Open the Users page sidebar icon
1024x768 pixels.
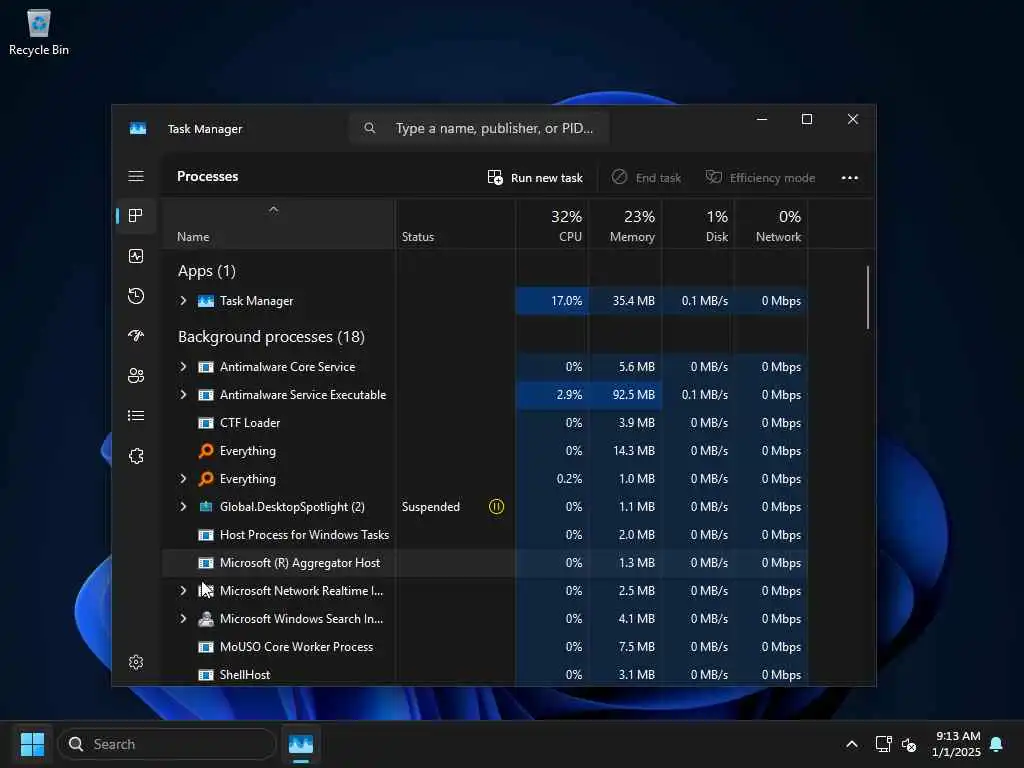coord(136,376)
